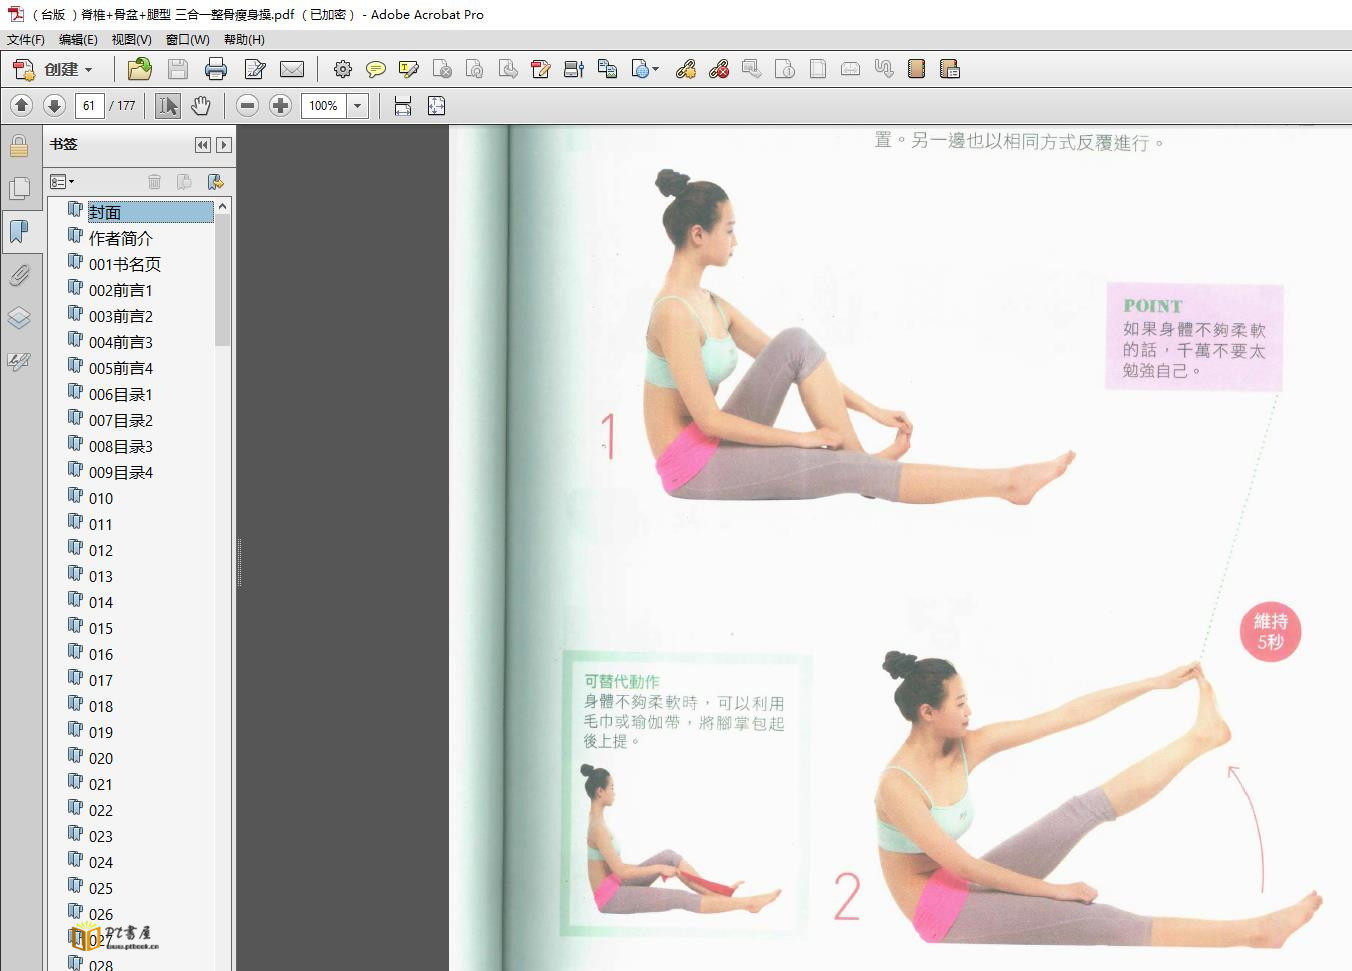1352x971 pixels.
Task: Open the 帮助(H) menu
Action: tap(244, 40)
